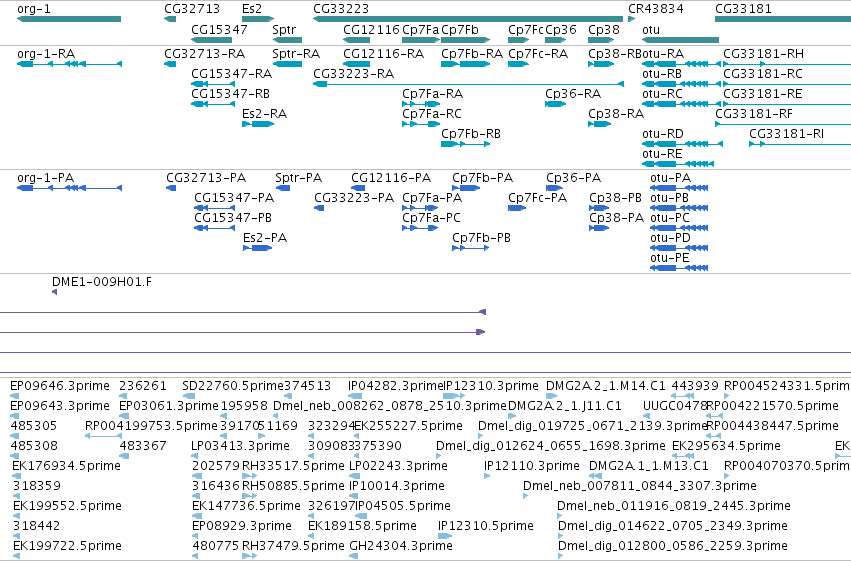The width and height of the screenshot is (851, 561).
Task: Click the Cp38 gene label
Action: click(x=604, y=29)
